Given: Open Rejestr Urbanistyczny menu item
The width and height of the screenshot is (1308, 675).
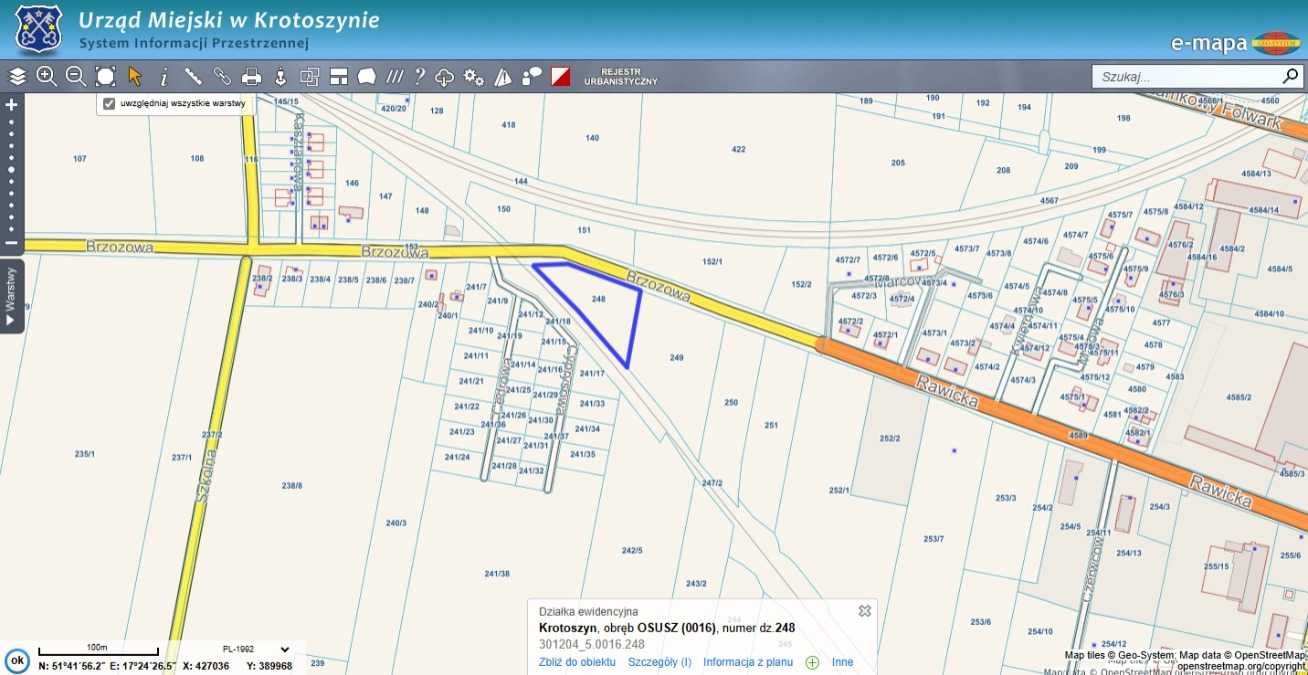Looking at the screenshot, I should [x=628, y=76].
